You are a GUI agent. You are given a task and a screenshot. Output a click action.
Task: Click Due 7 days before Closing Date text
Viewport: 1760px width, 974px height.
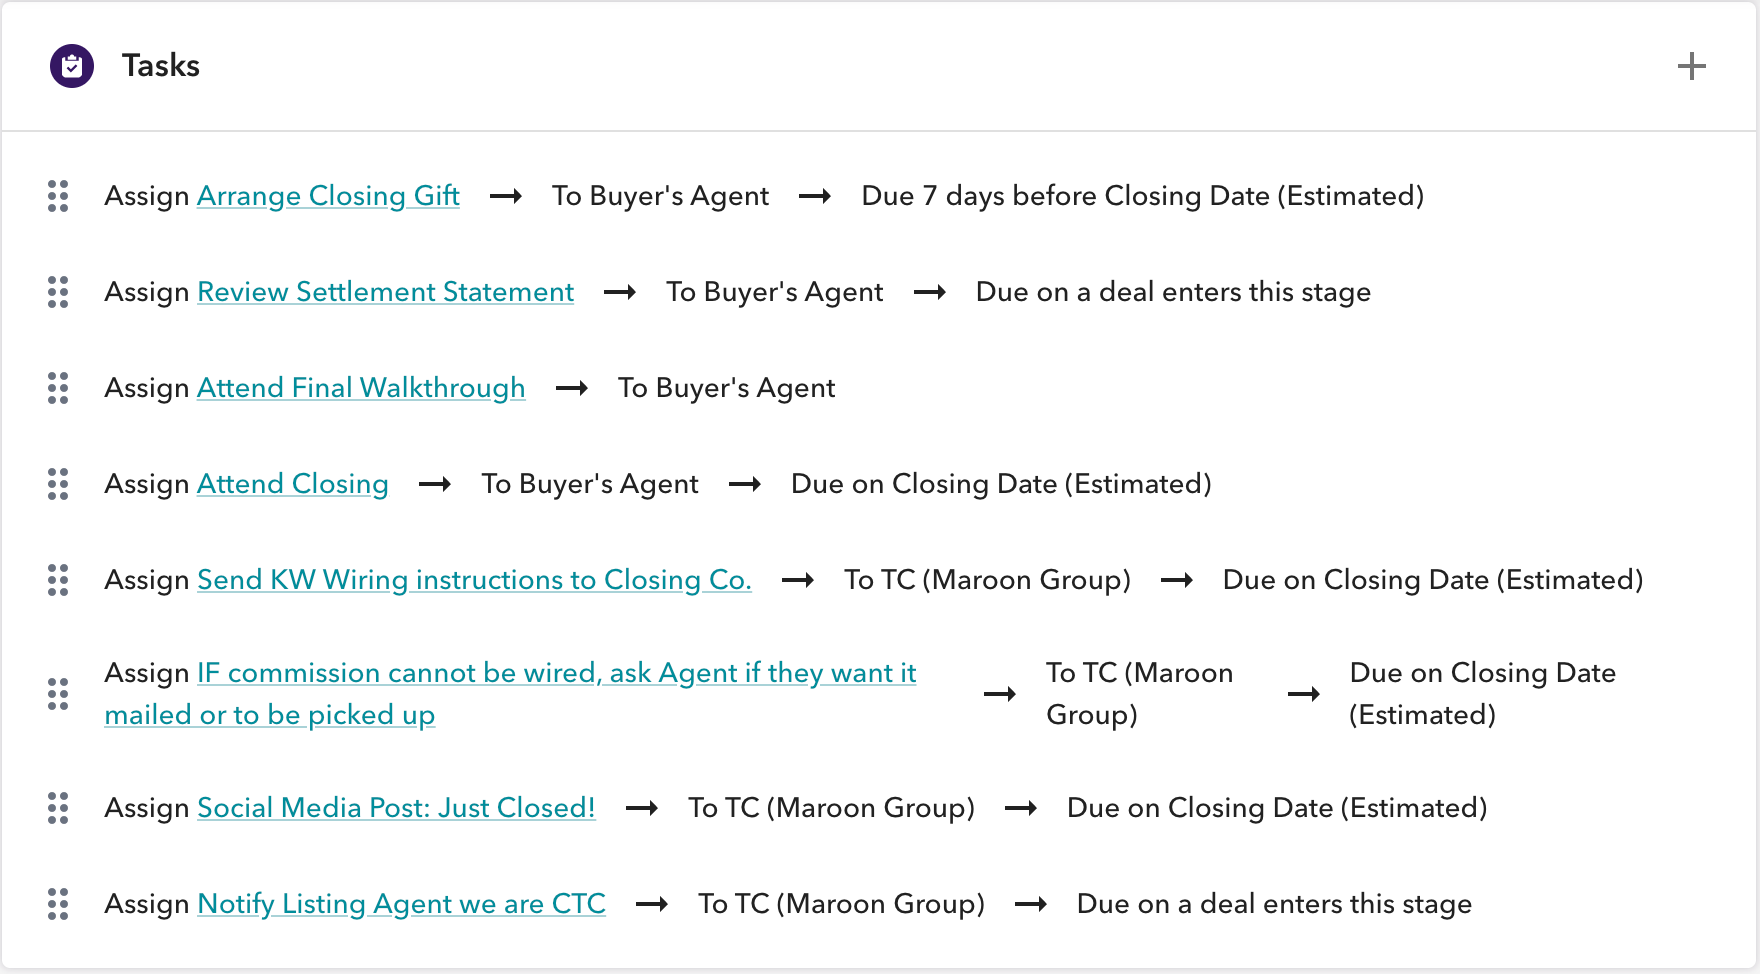pos(1143,196)
